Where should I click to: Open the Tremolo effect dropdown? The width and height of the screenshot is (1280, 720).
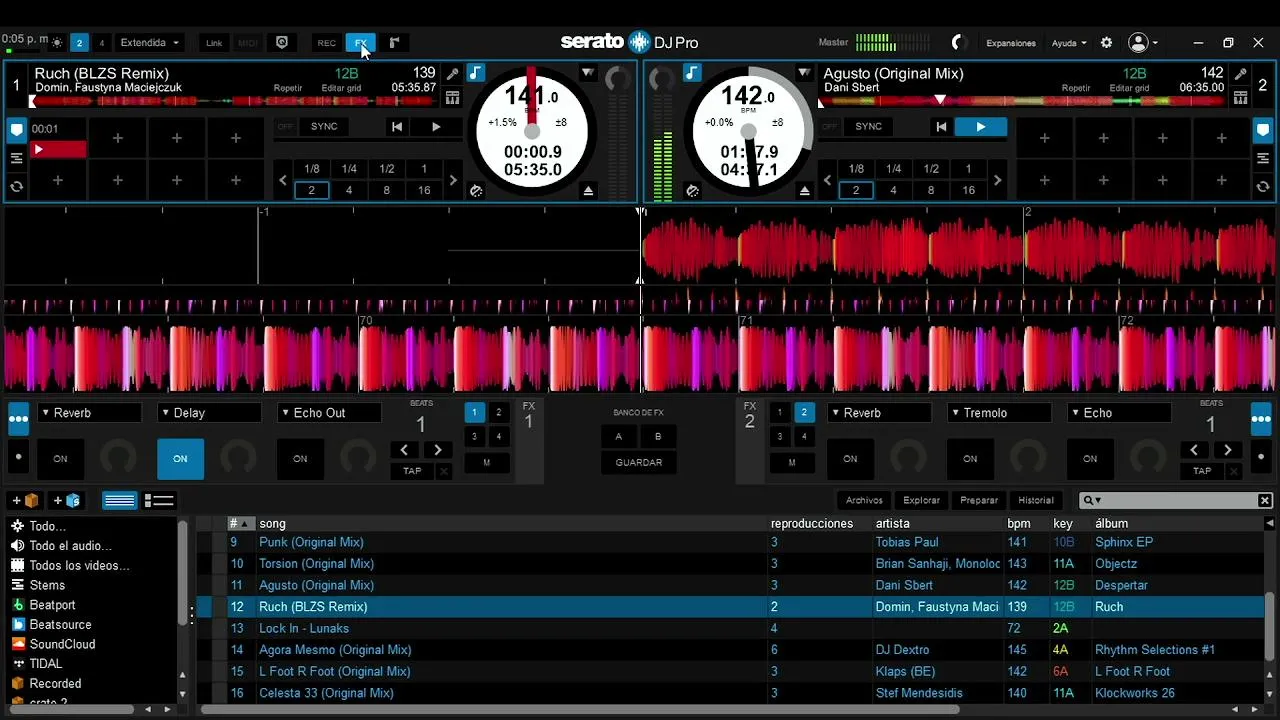999,413
